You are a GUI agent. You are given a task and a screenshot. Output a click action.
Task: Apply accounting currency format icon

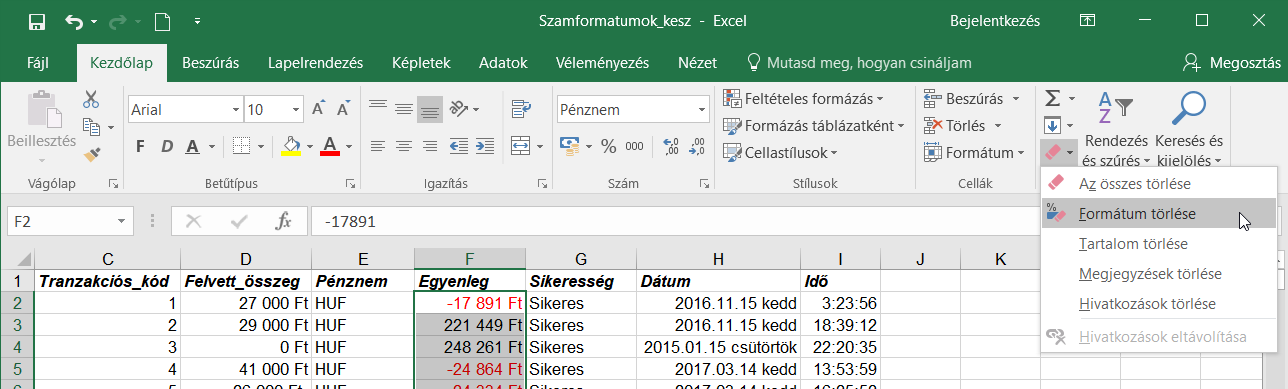click(569, 146)
